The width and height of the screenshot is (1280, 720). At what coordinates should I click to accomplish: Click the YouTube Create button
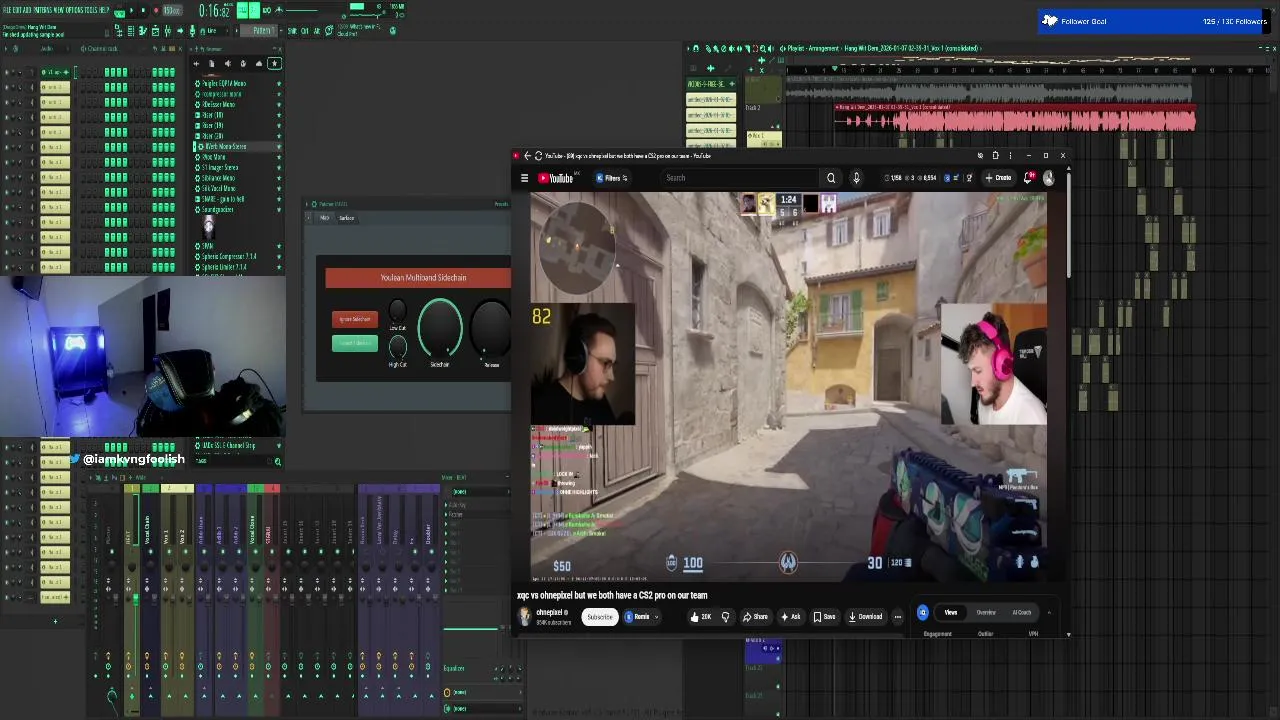tap(999, 178)
